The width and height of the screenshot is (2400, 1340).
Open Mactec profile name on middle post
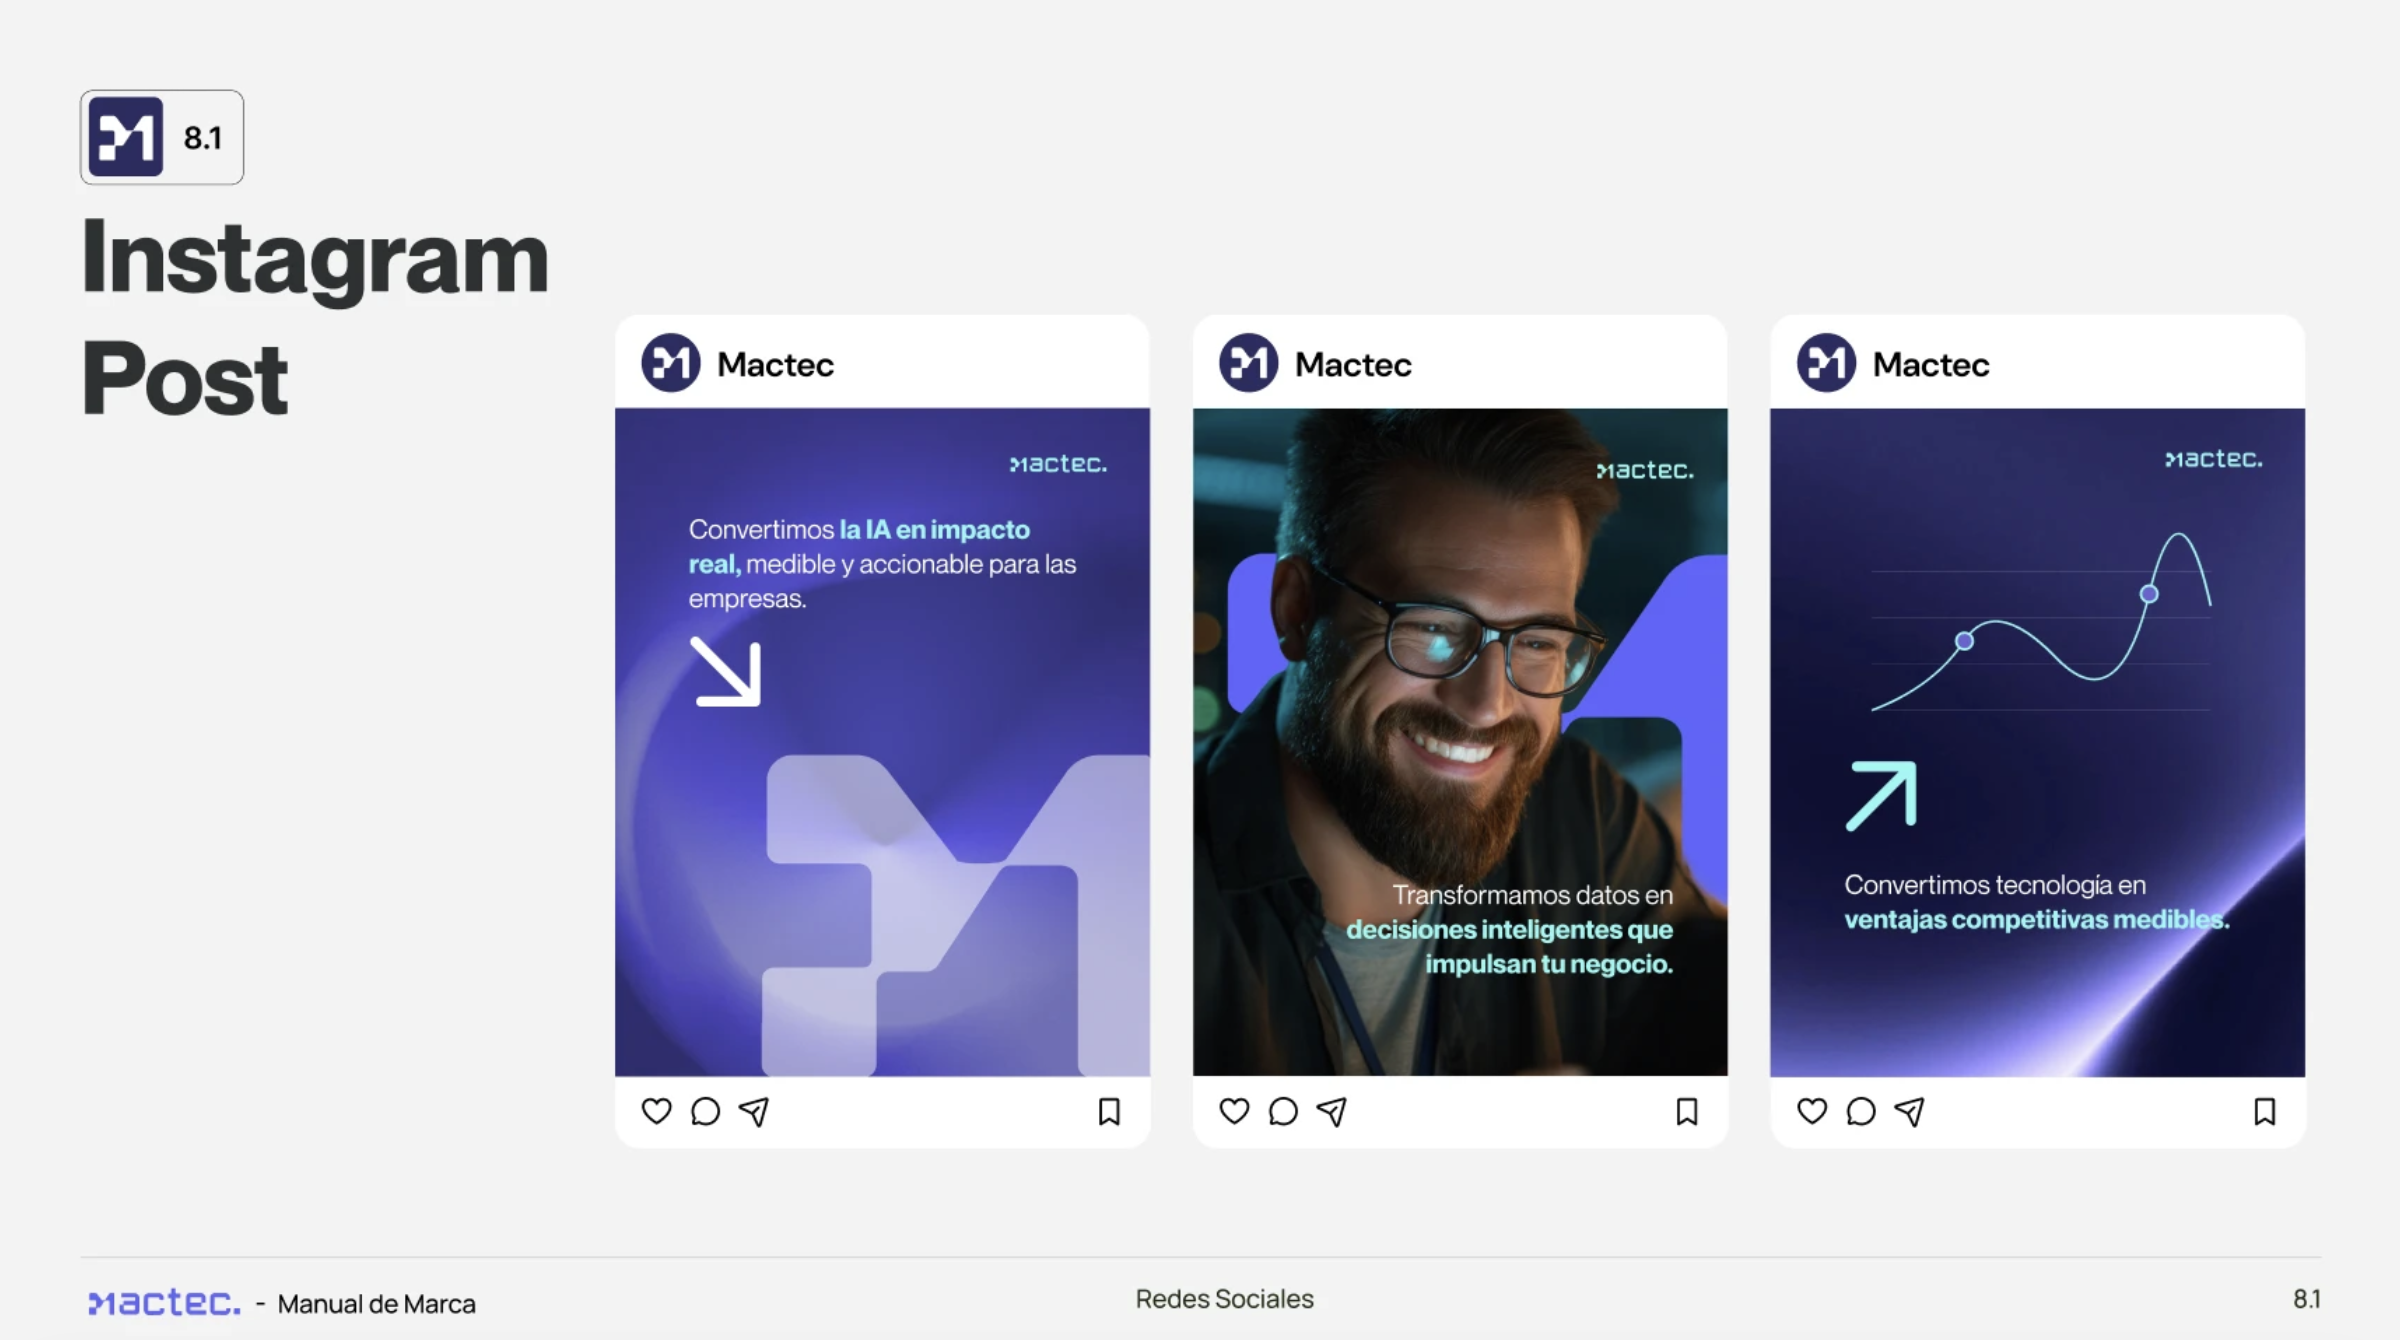click(1353, 365)
